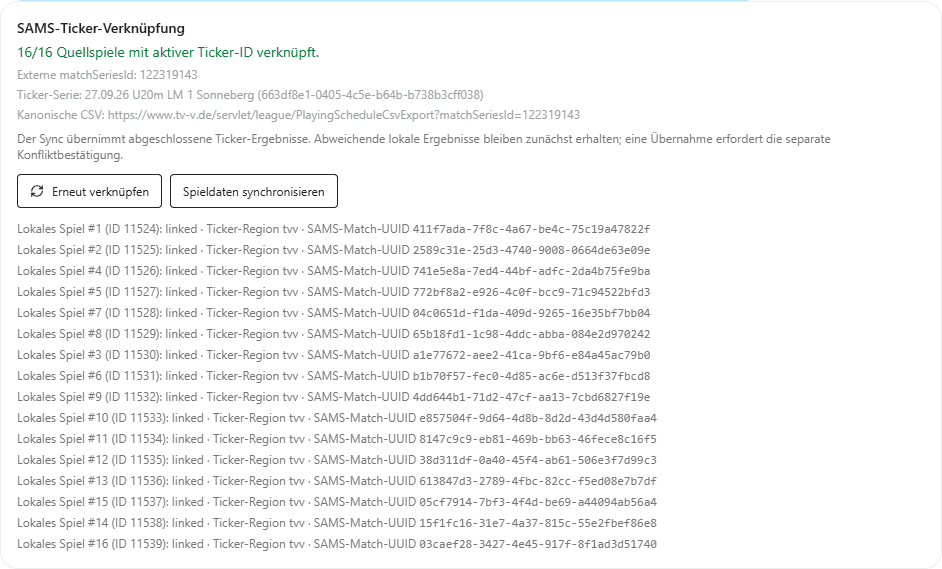Select row Lokales Spiel #10 (ID 11533)
942x569 pixels.
pyautogui.click(x=336, y=418)
